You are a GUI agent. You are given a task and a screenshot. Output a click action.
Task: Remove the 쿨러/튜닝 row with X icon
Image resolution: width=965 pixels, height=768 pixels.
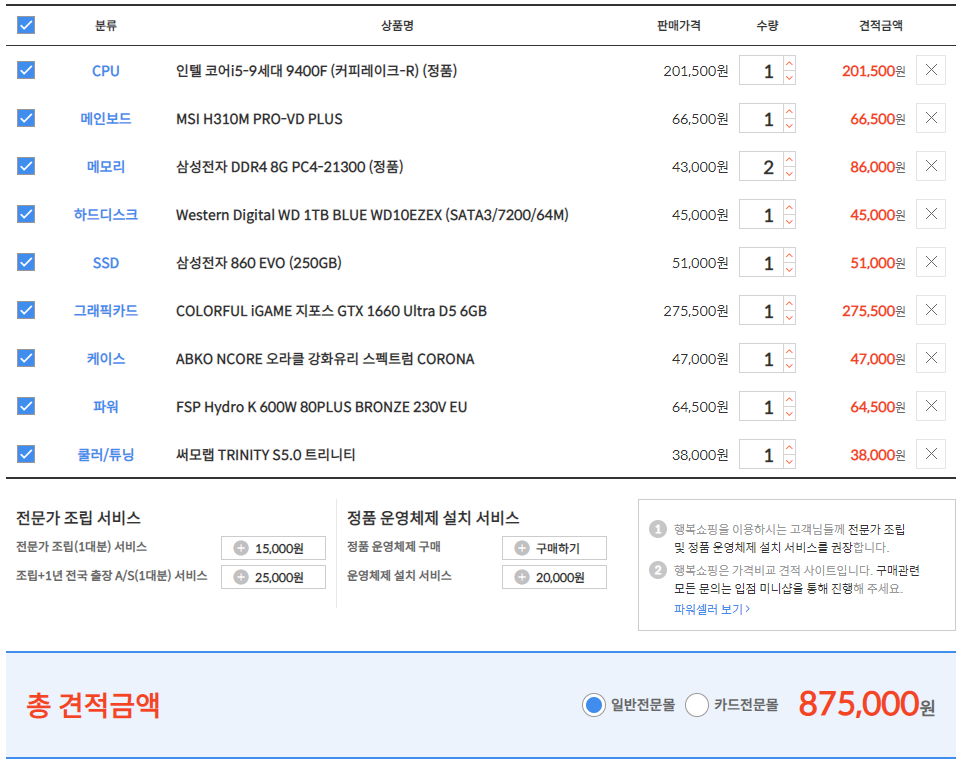[x=931, y=454]
